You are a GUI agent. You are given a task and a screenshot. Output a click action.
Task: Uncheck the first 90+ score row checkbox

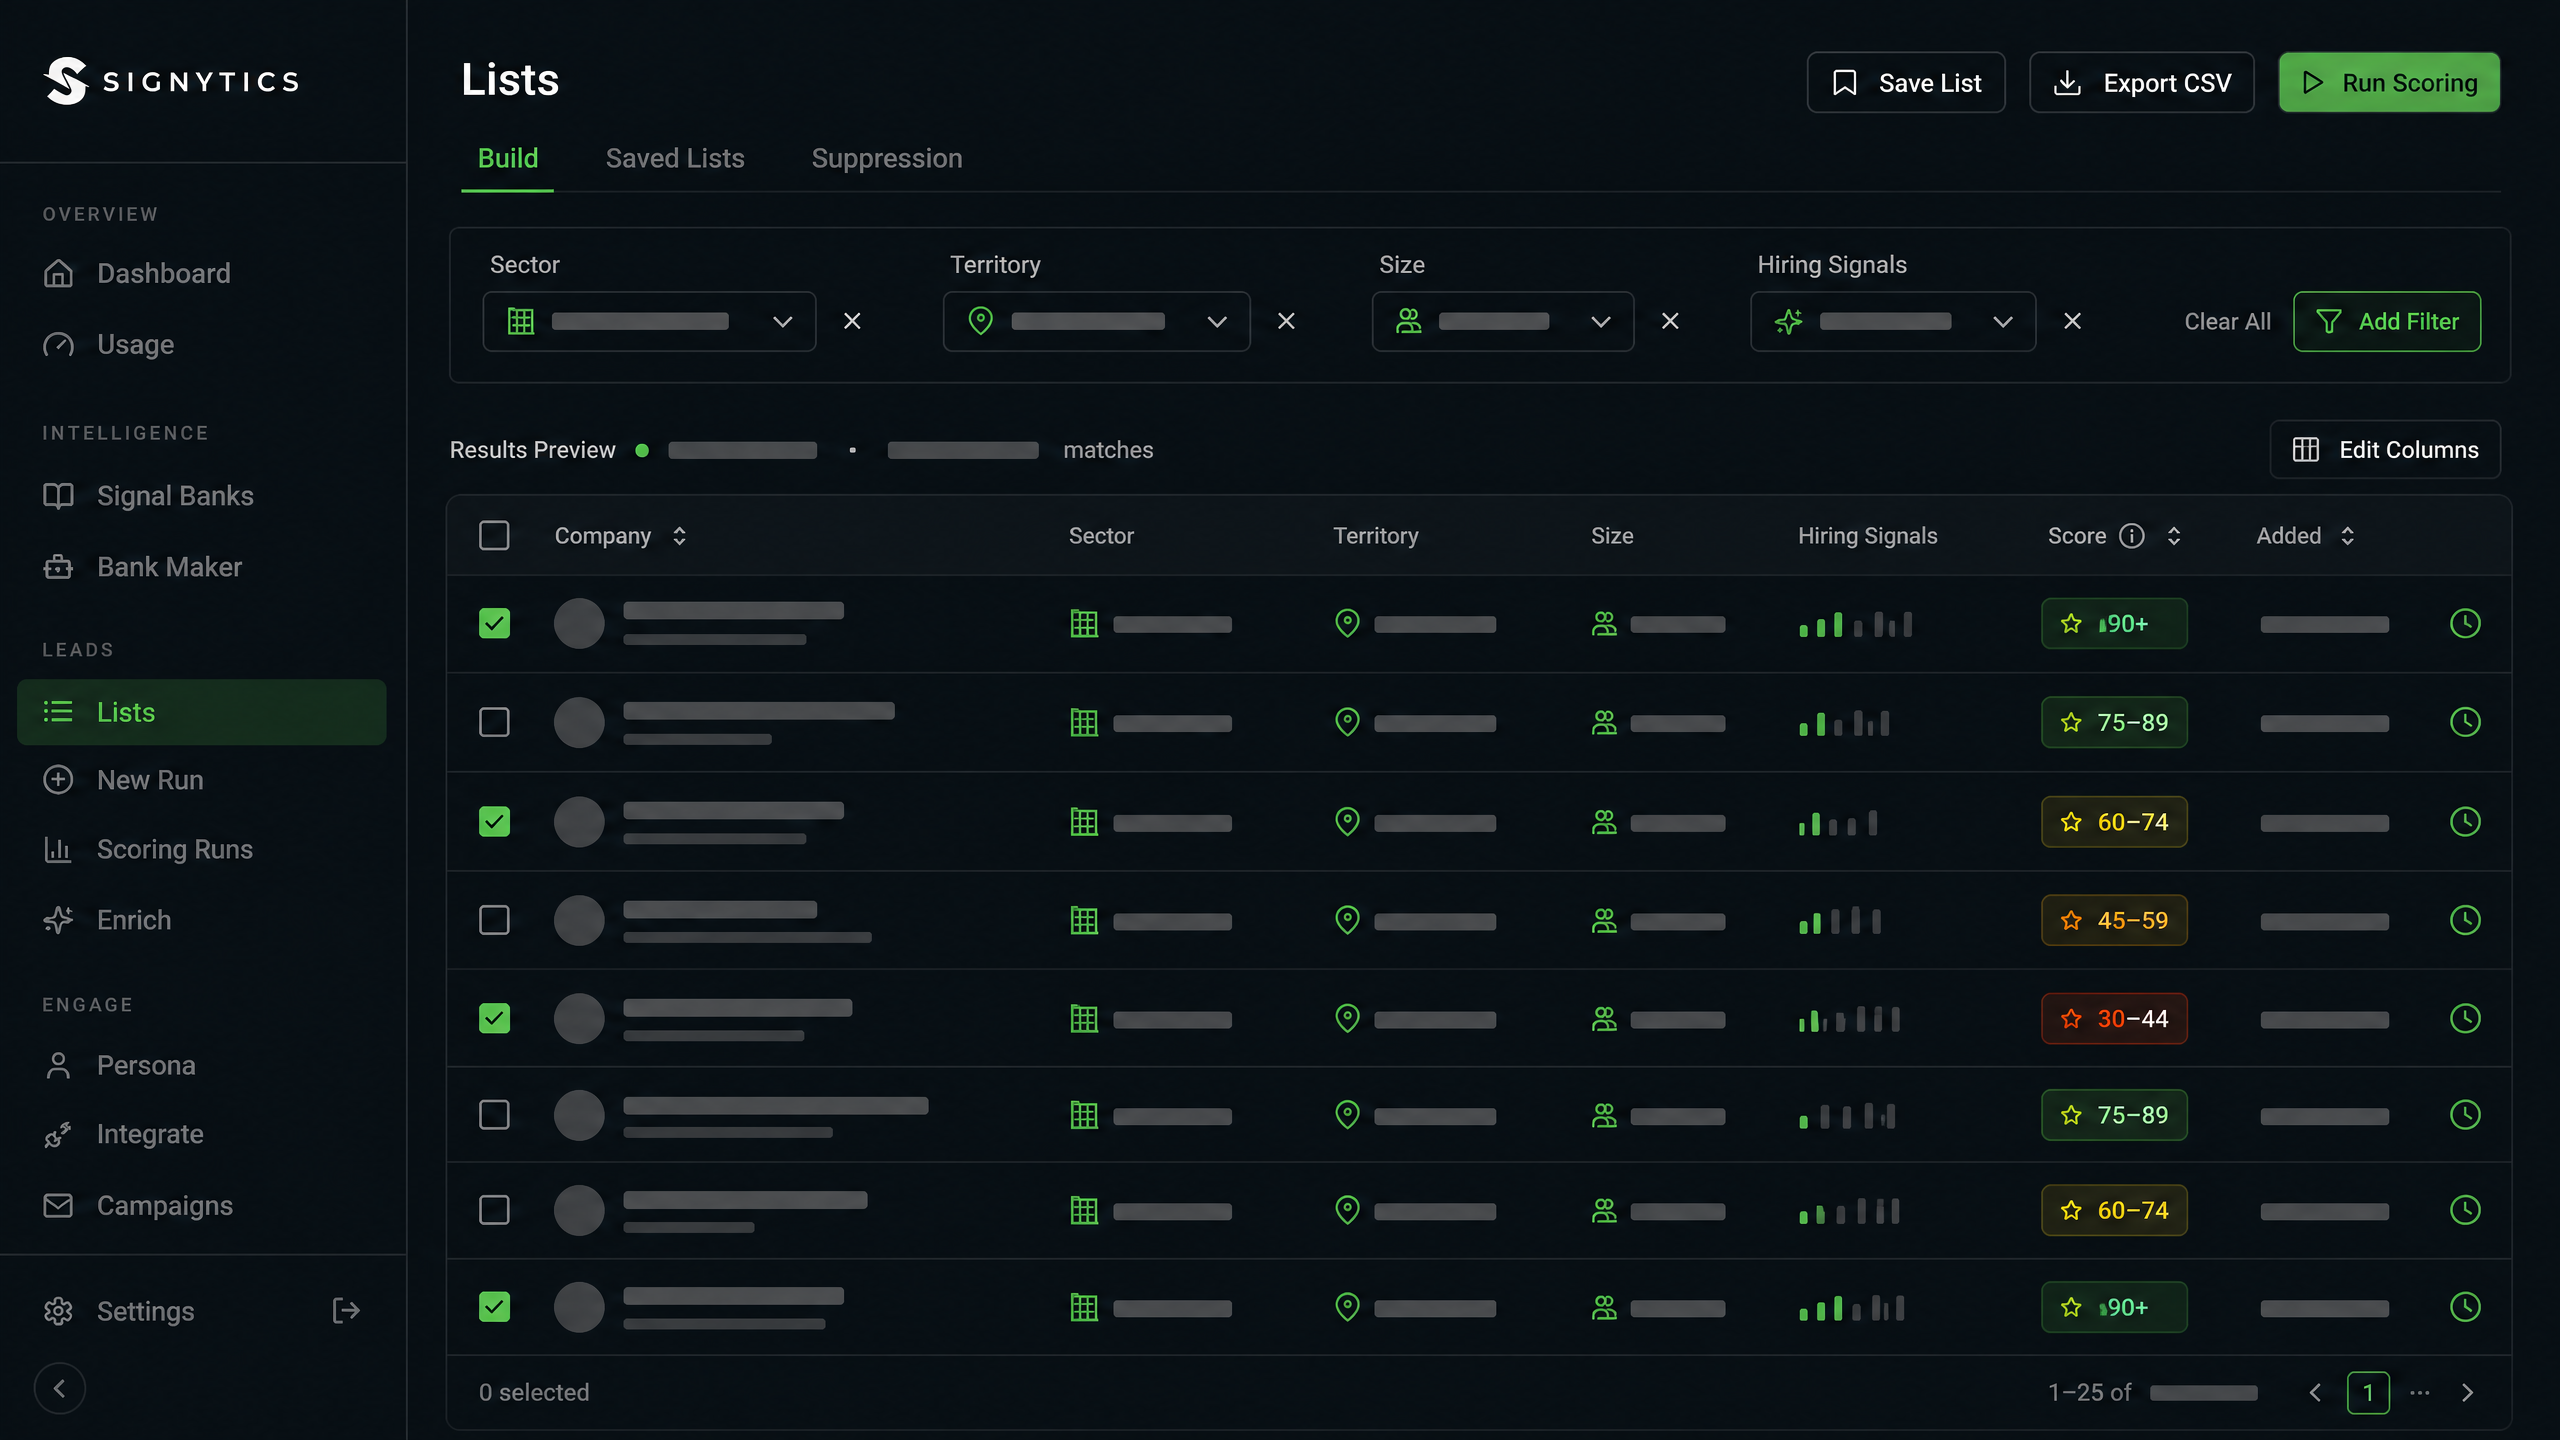tap(494, 624)
